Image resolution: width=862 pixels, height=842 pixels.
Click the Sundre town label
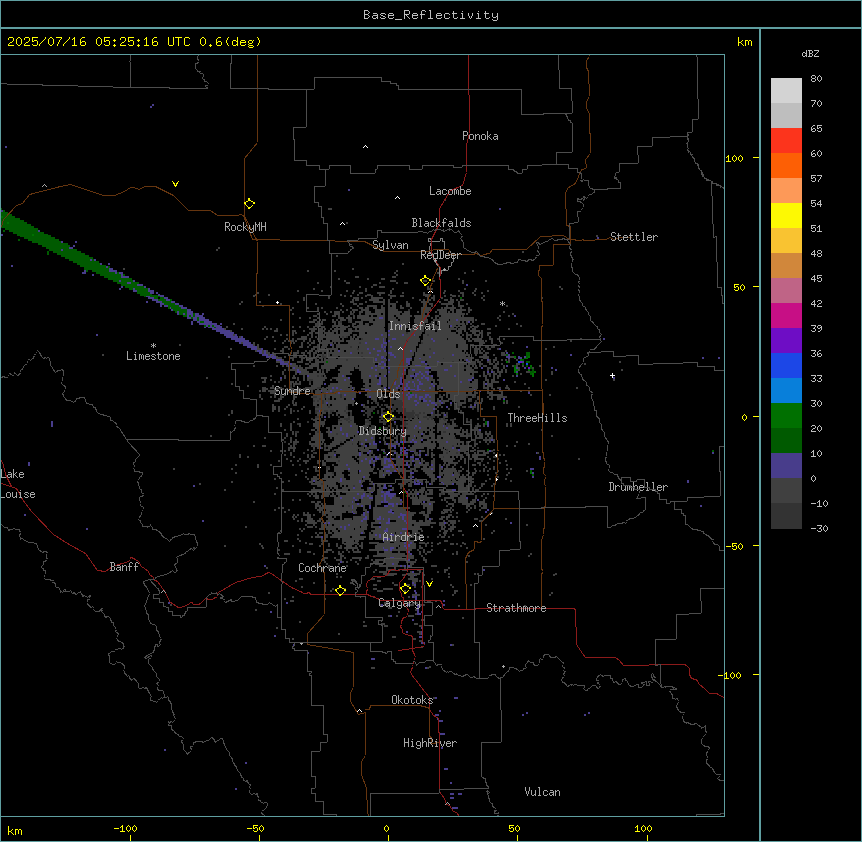click(292, 391)
